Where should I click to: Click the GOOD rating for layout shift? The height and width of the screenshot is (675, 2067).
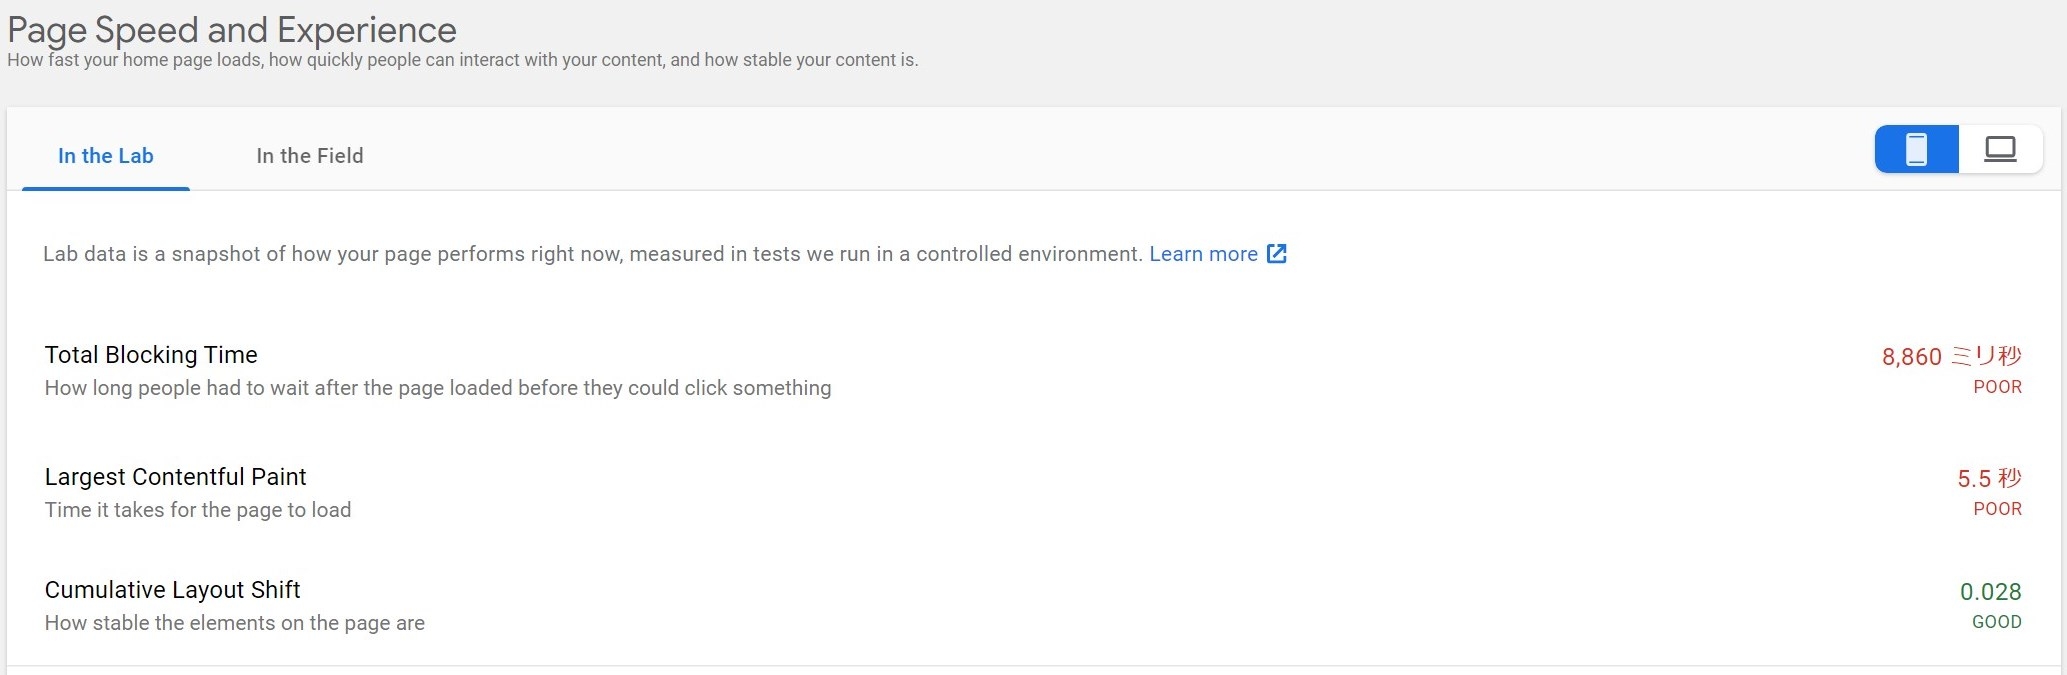point(1996,622)
